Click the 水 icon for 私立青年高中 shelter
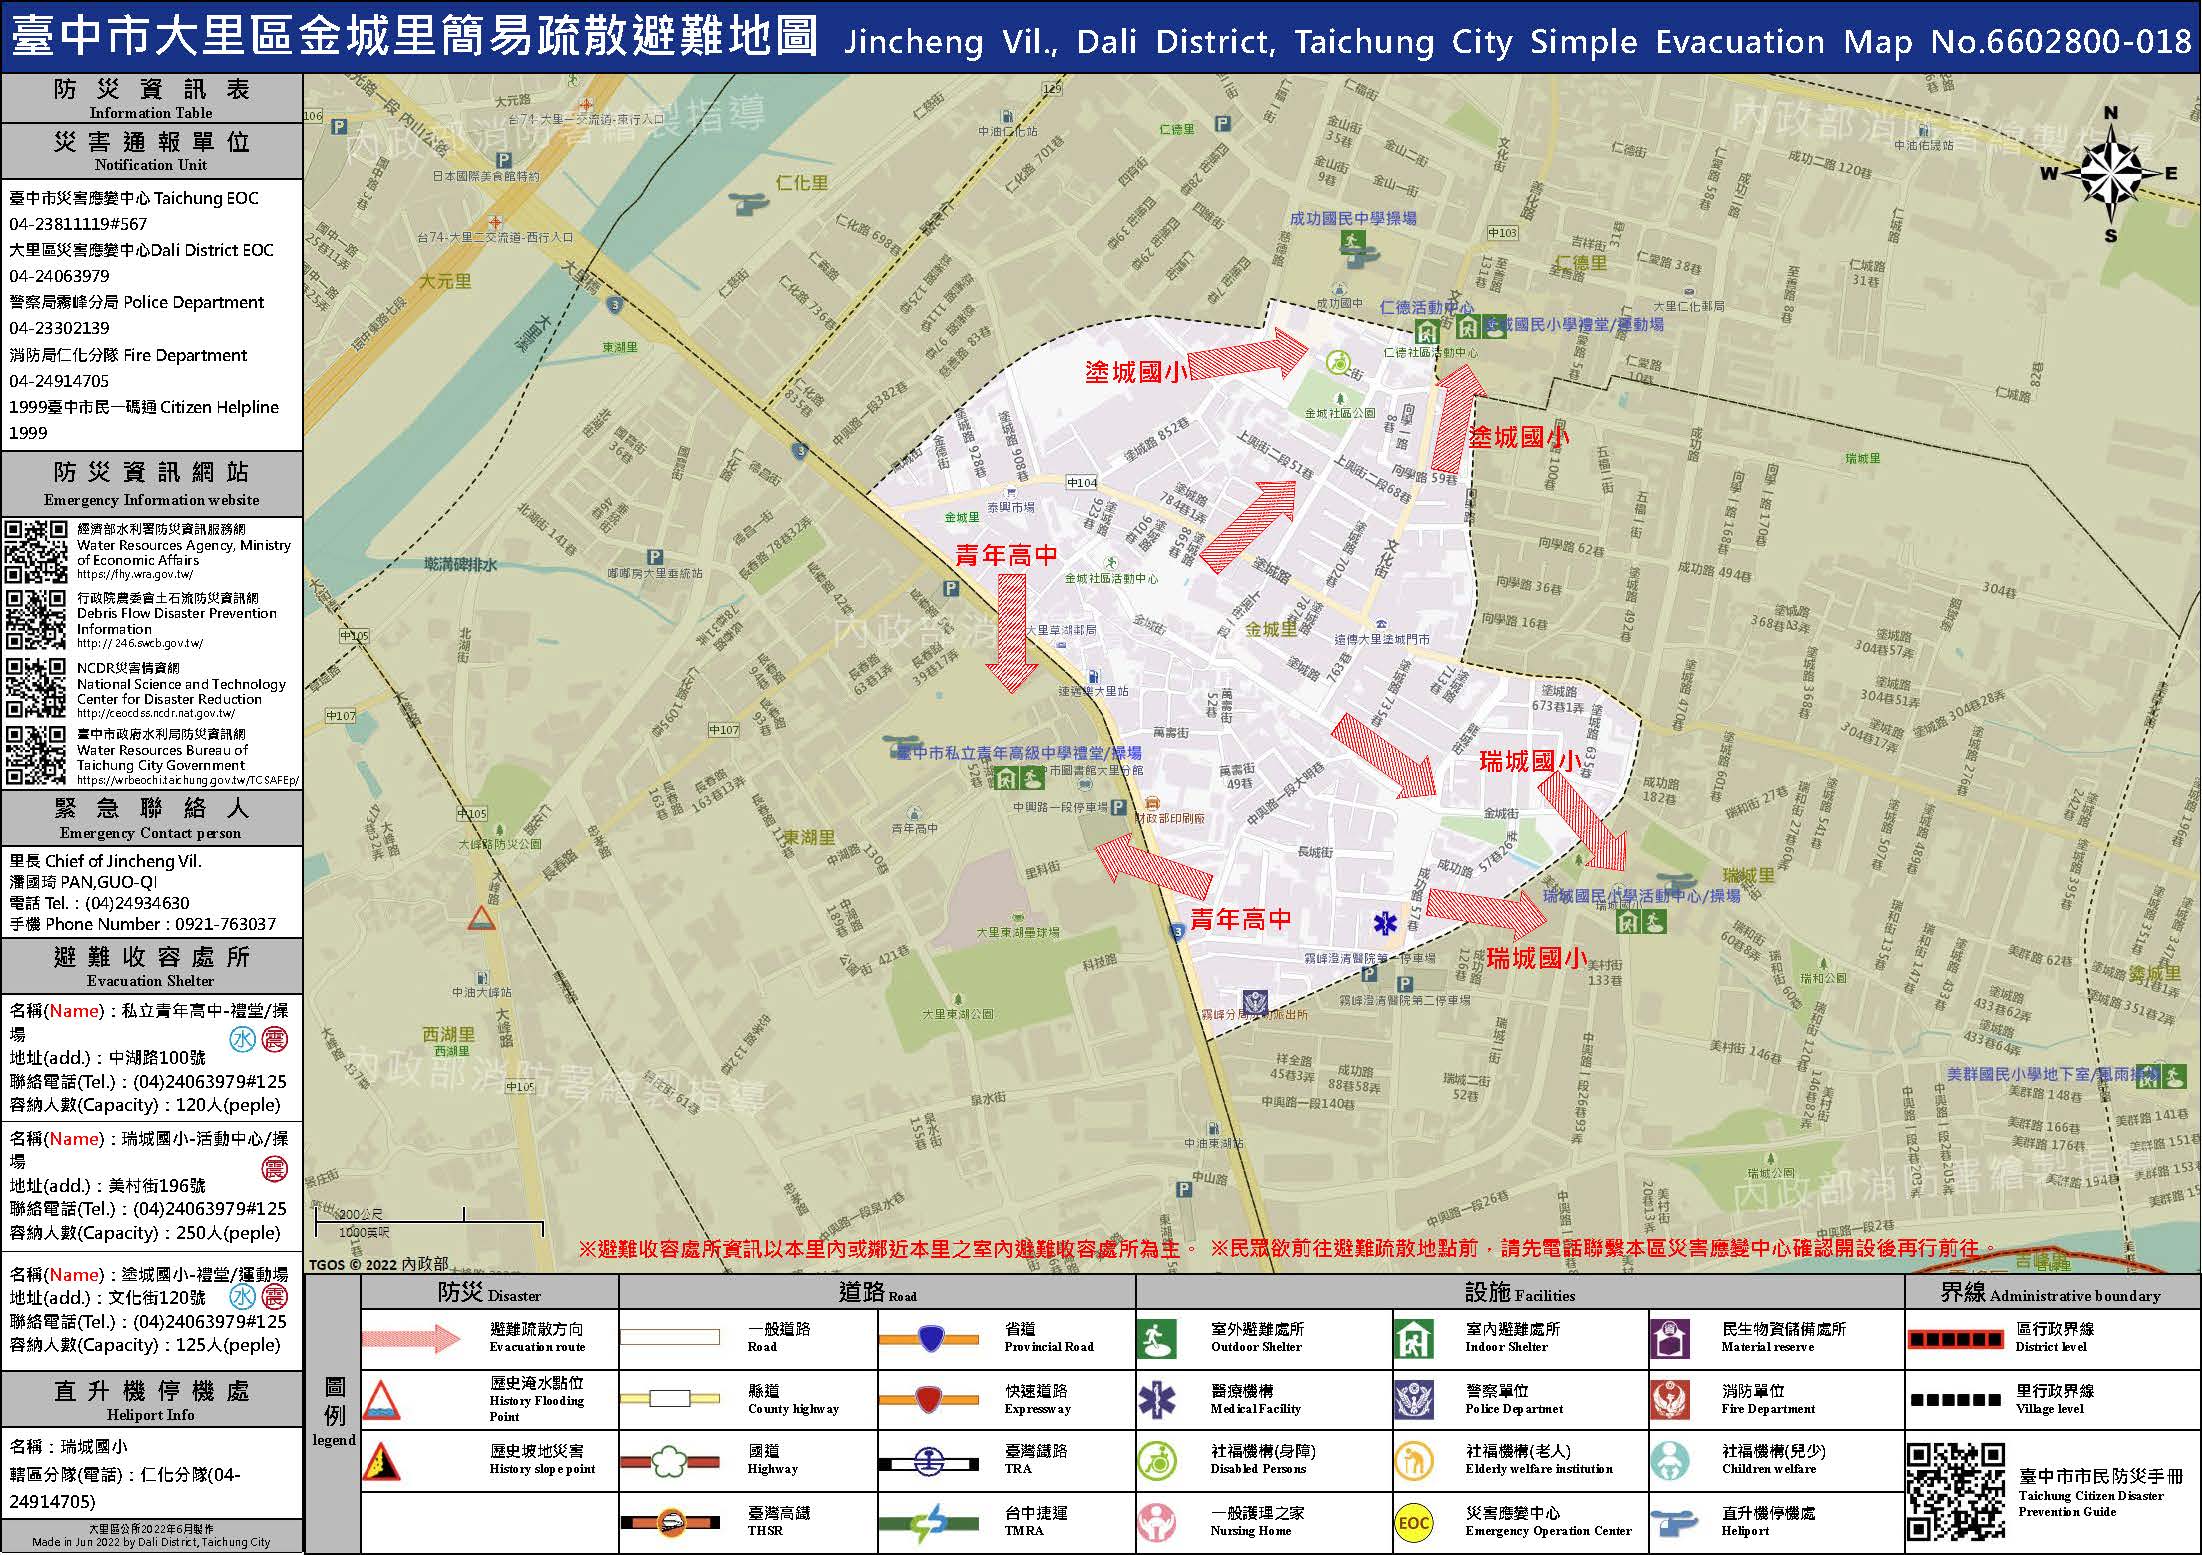This screenshot has height=1555, width=2202. coord(243,1039)
